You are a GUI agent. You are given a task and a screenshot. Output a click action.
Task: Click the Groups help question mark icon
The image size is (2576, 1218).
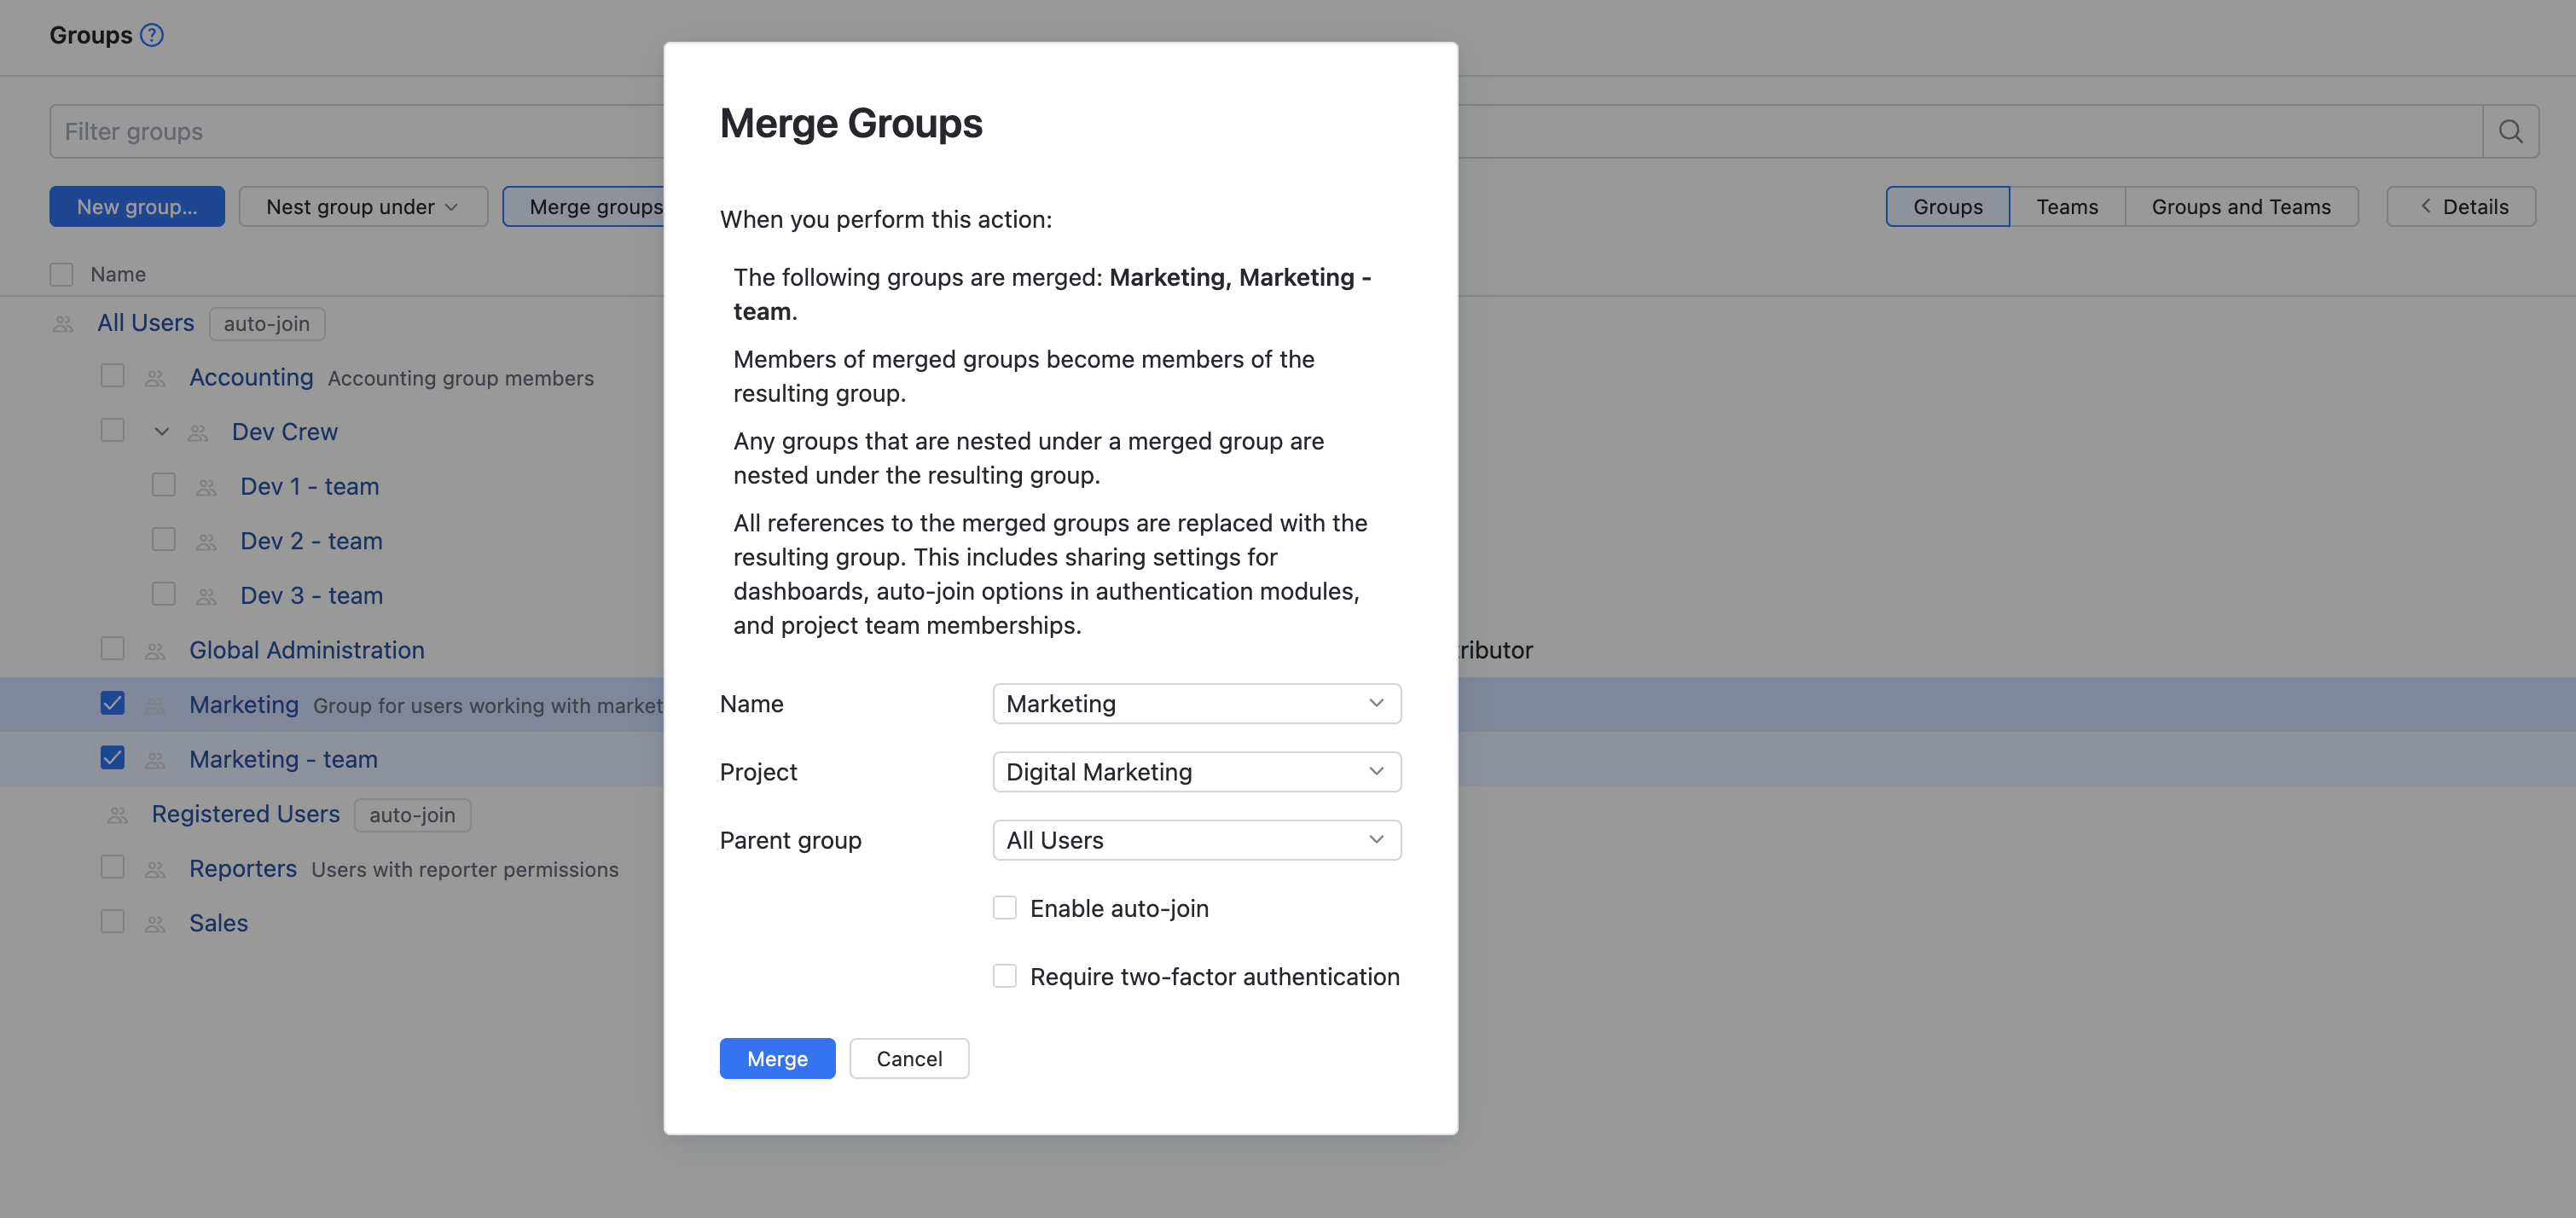[x=151, y=35]
